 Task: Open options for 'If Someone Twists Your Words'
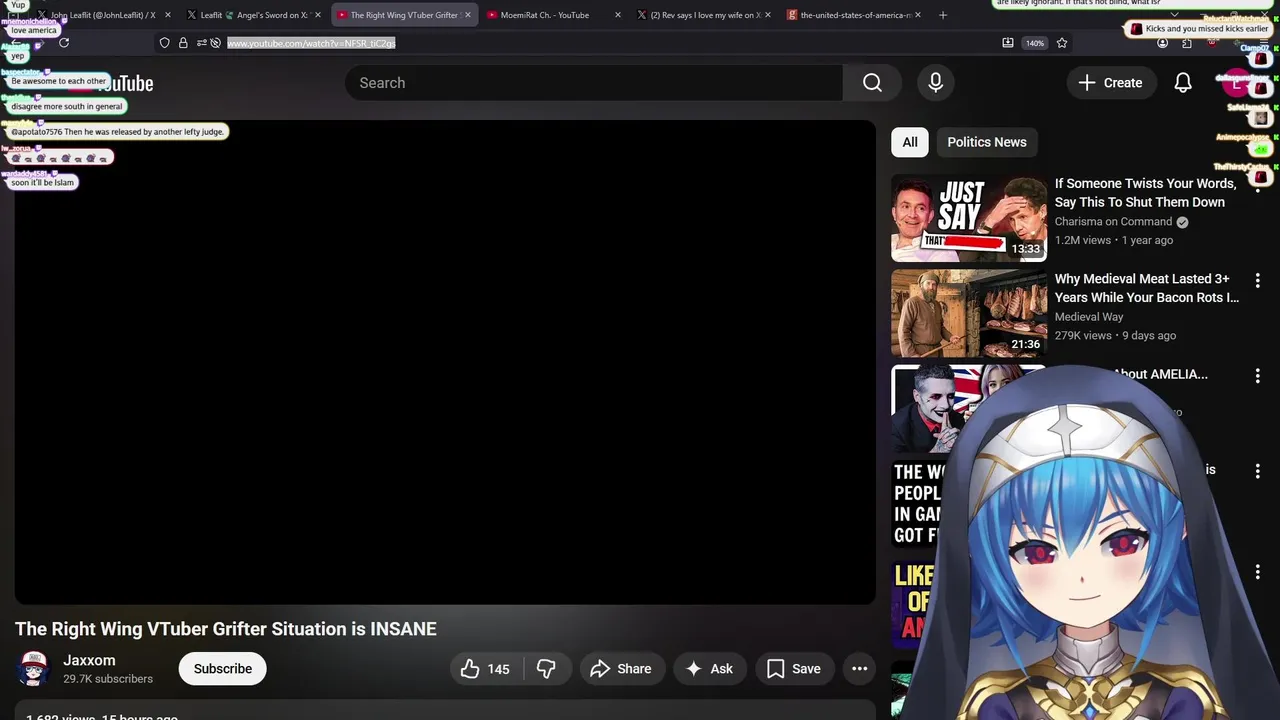point(1257,186)
